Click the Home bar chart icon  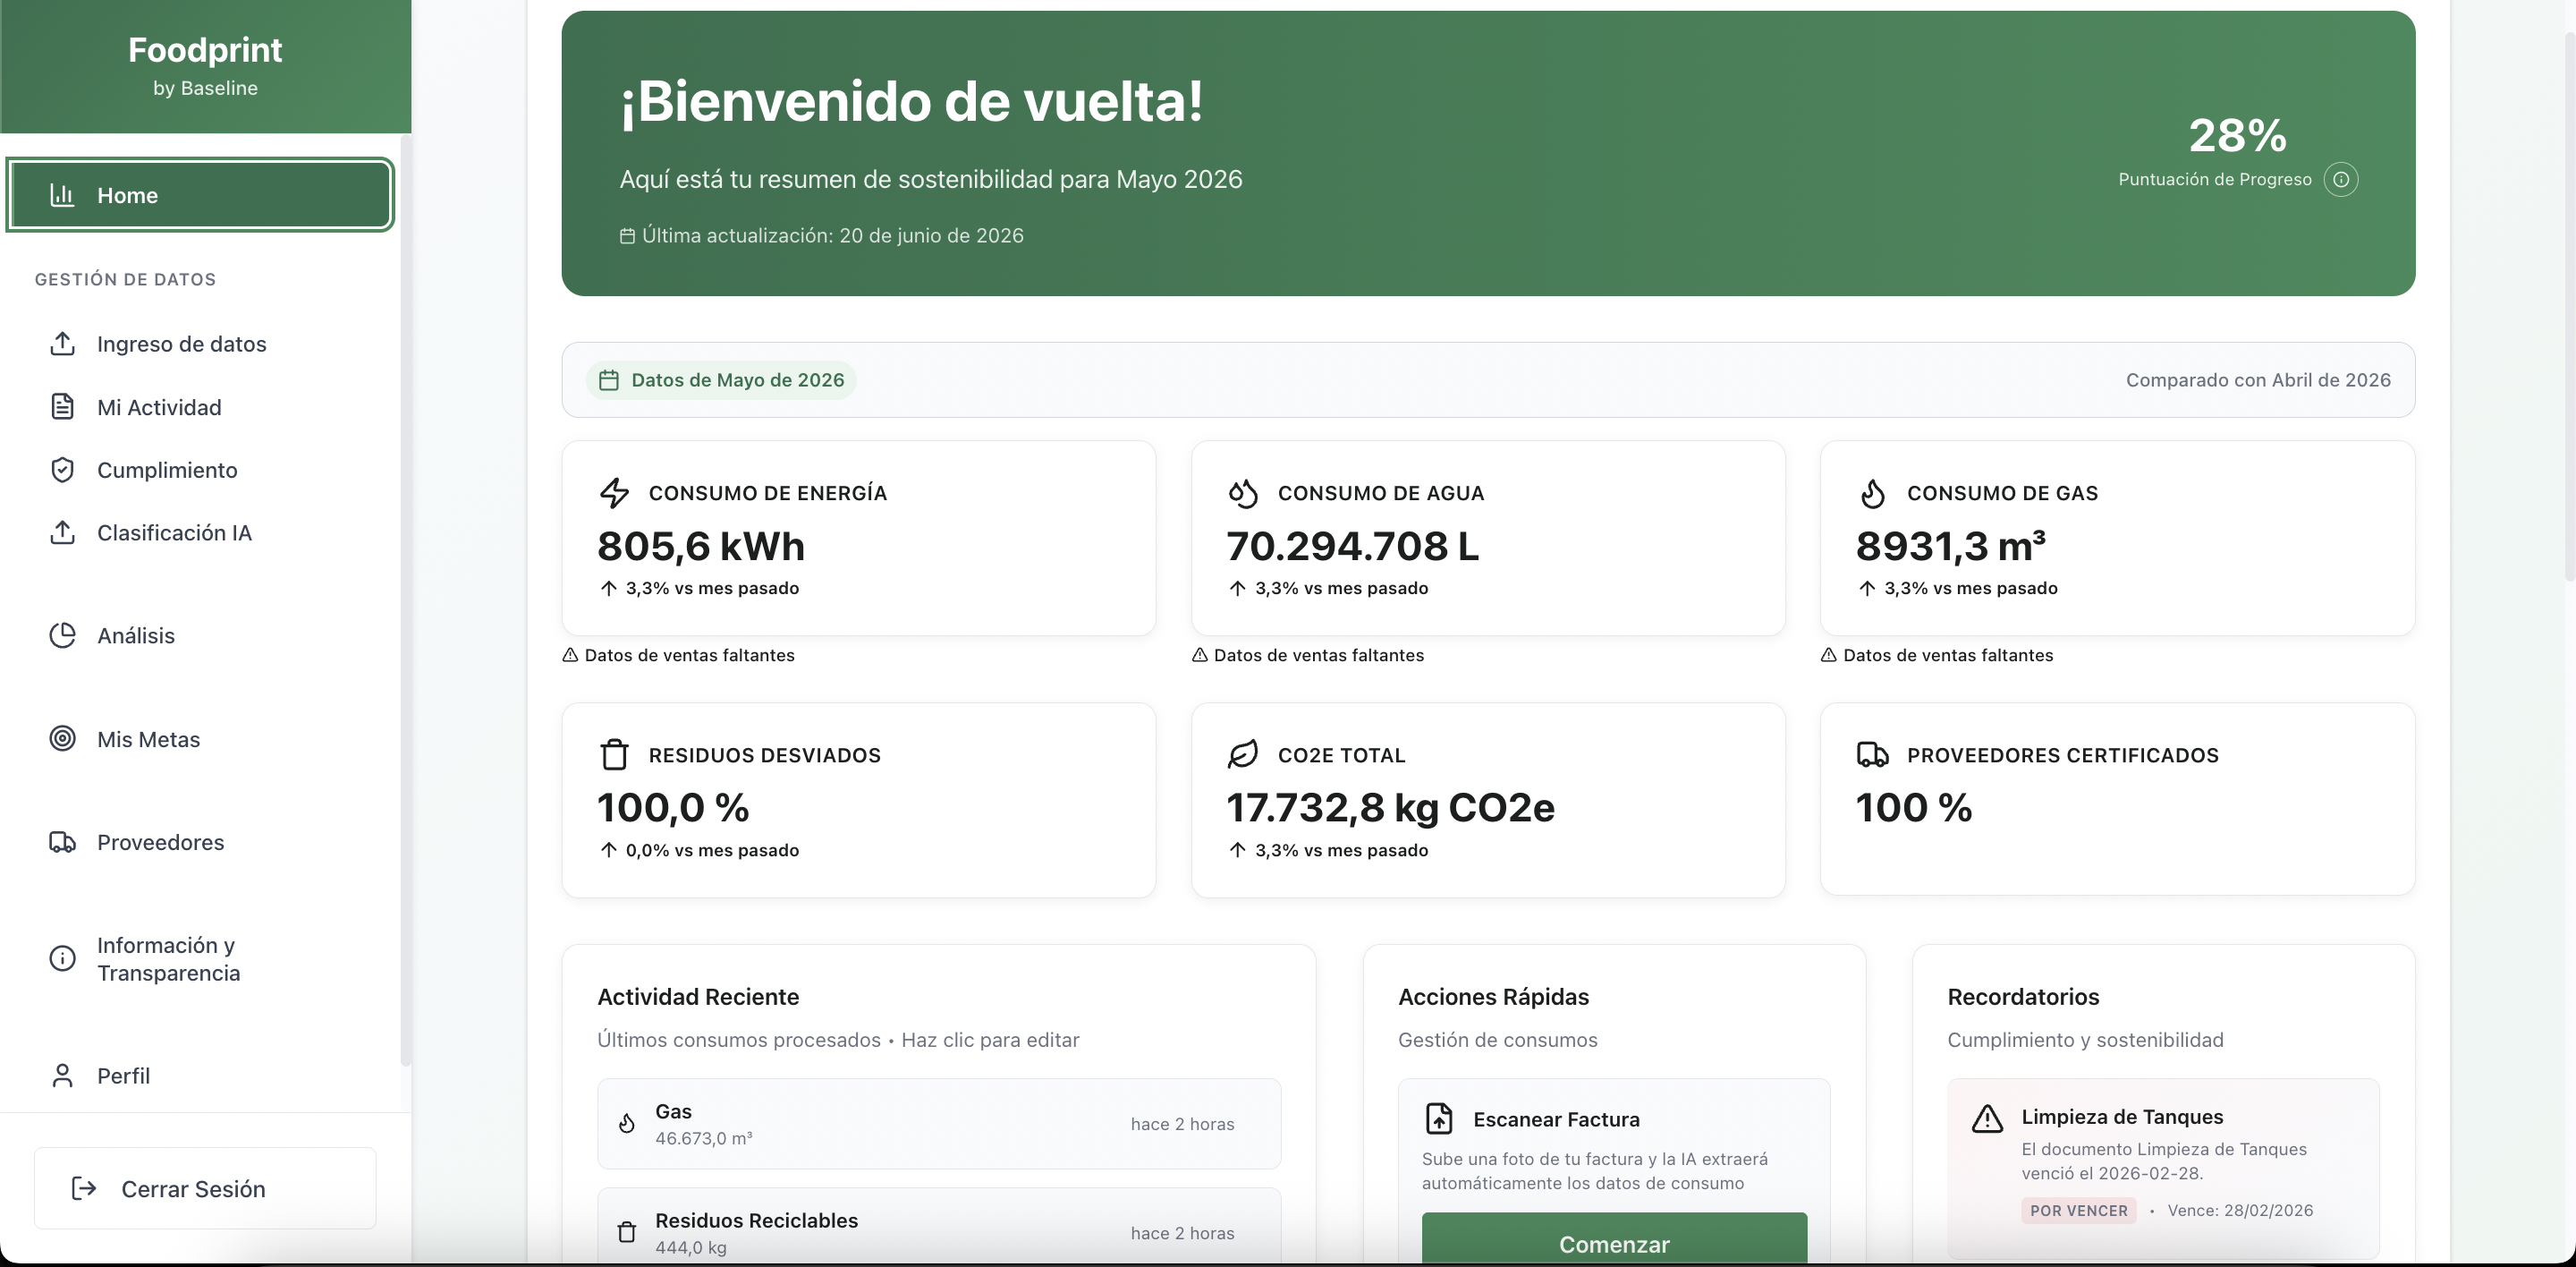point(62,195)
